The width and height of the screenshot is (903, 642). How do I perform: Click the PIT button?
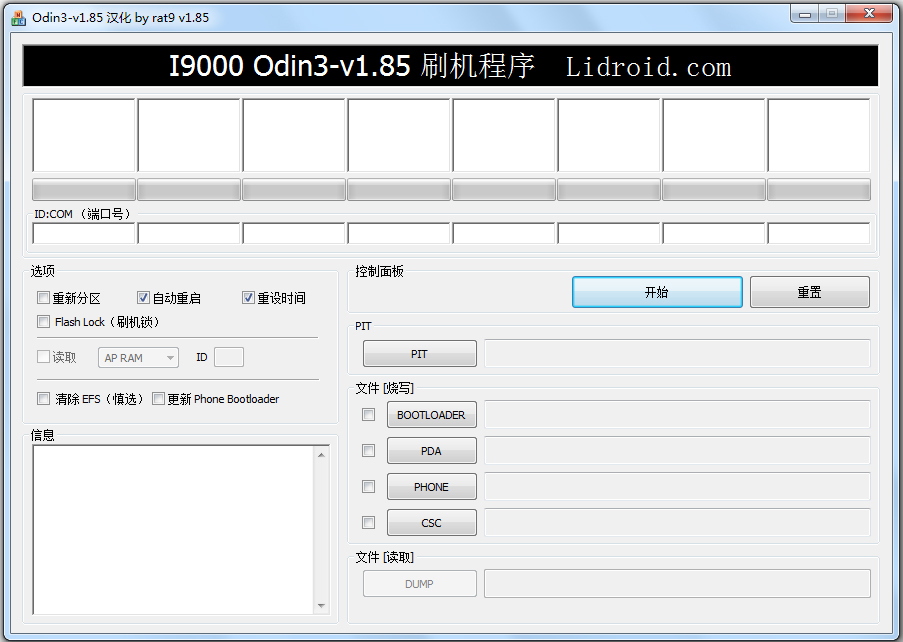[x=419, y=353]
